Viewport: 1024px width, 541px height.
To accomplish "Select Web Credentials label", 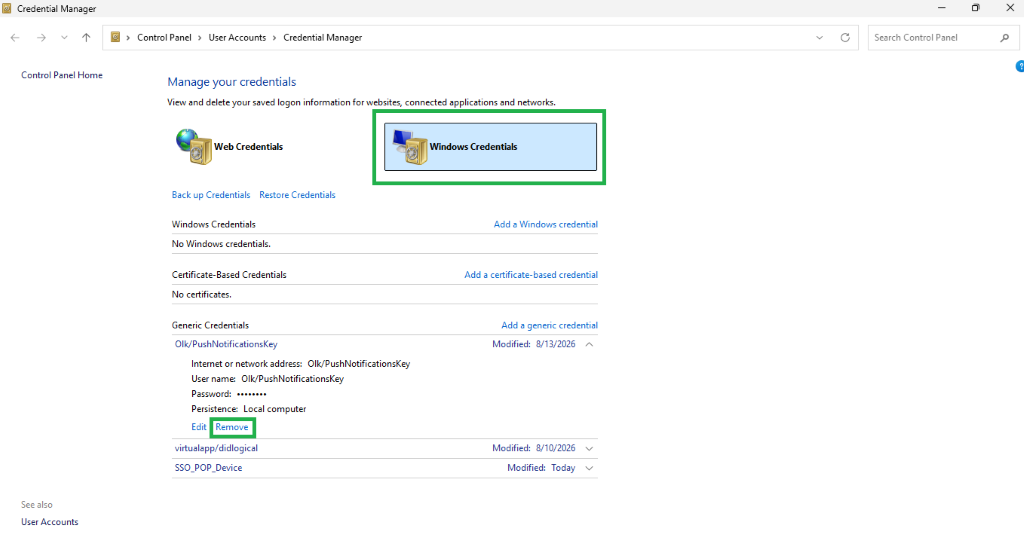I will [249, 147].
